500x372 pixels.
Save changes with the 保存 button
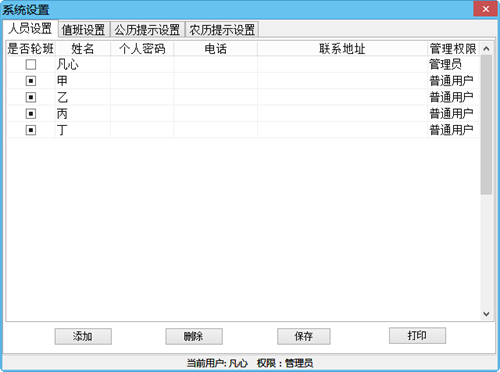(304, 336)
